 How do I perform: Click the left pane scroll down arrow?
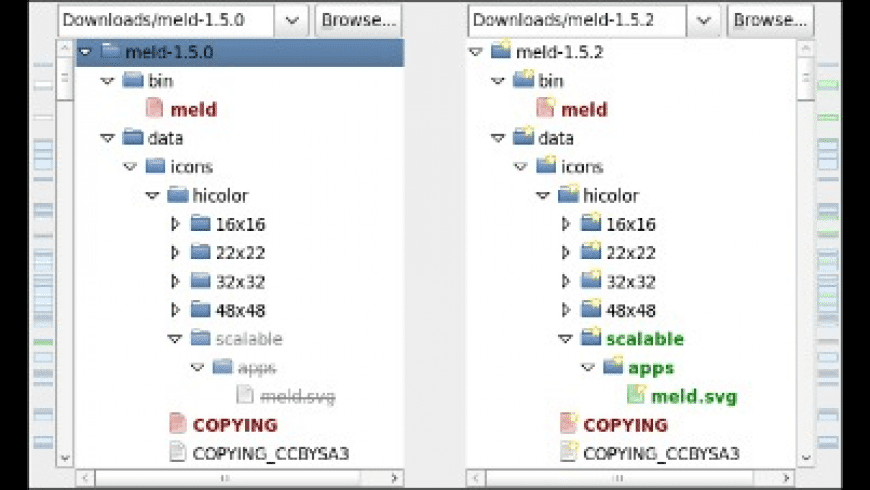[x=65, y=458]
